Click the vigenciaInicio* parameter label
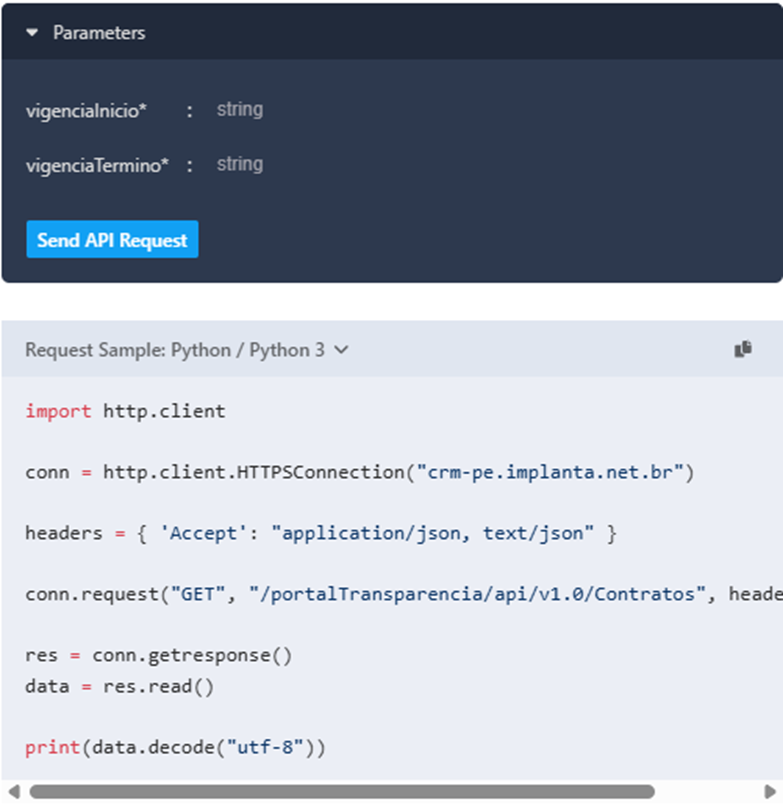Image resolution: width=783 pixels, height=805 pixels. [x=86, y=111]
